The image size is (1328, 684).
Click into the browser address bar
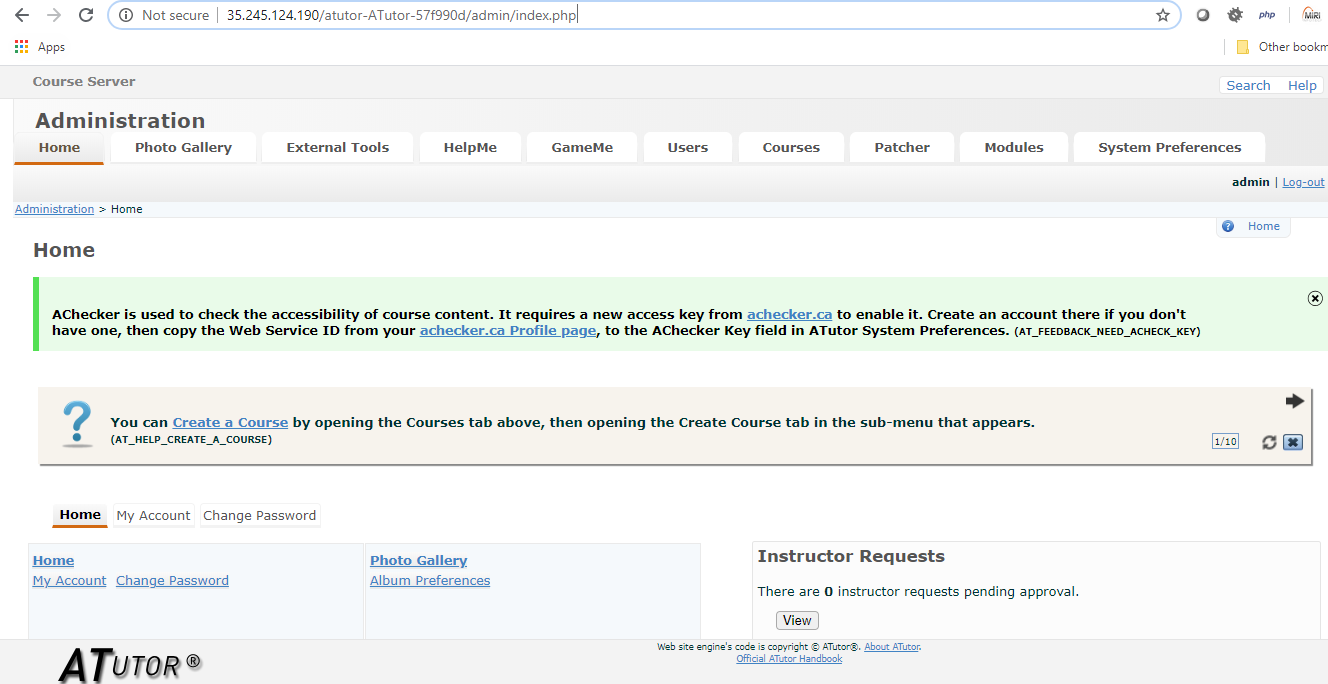[700, 15]
